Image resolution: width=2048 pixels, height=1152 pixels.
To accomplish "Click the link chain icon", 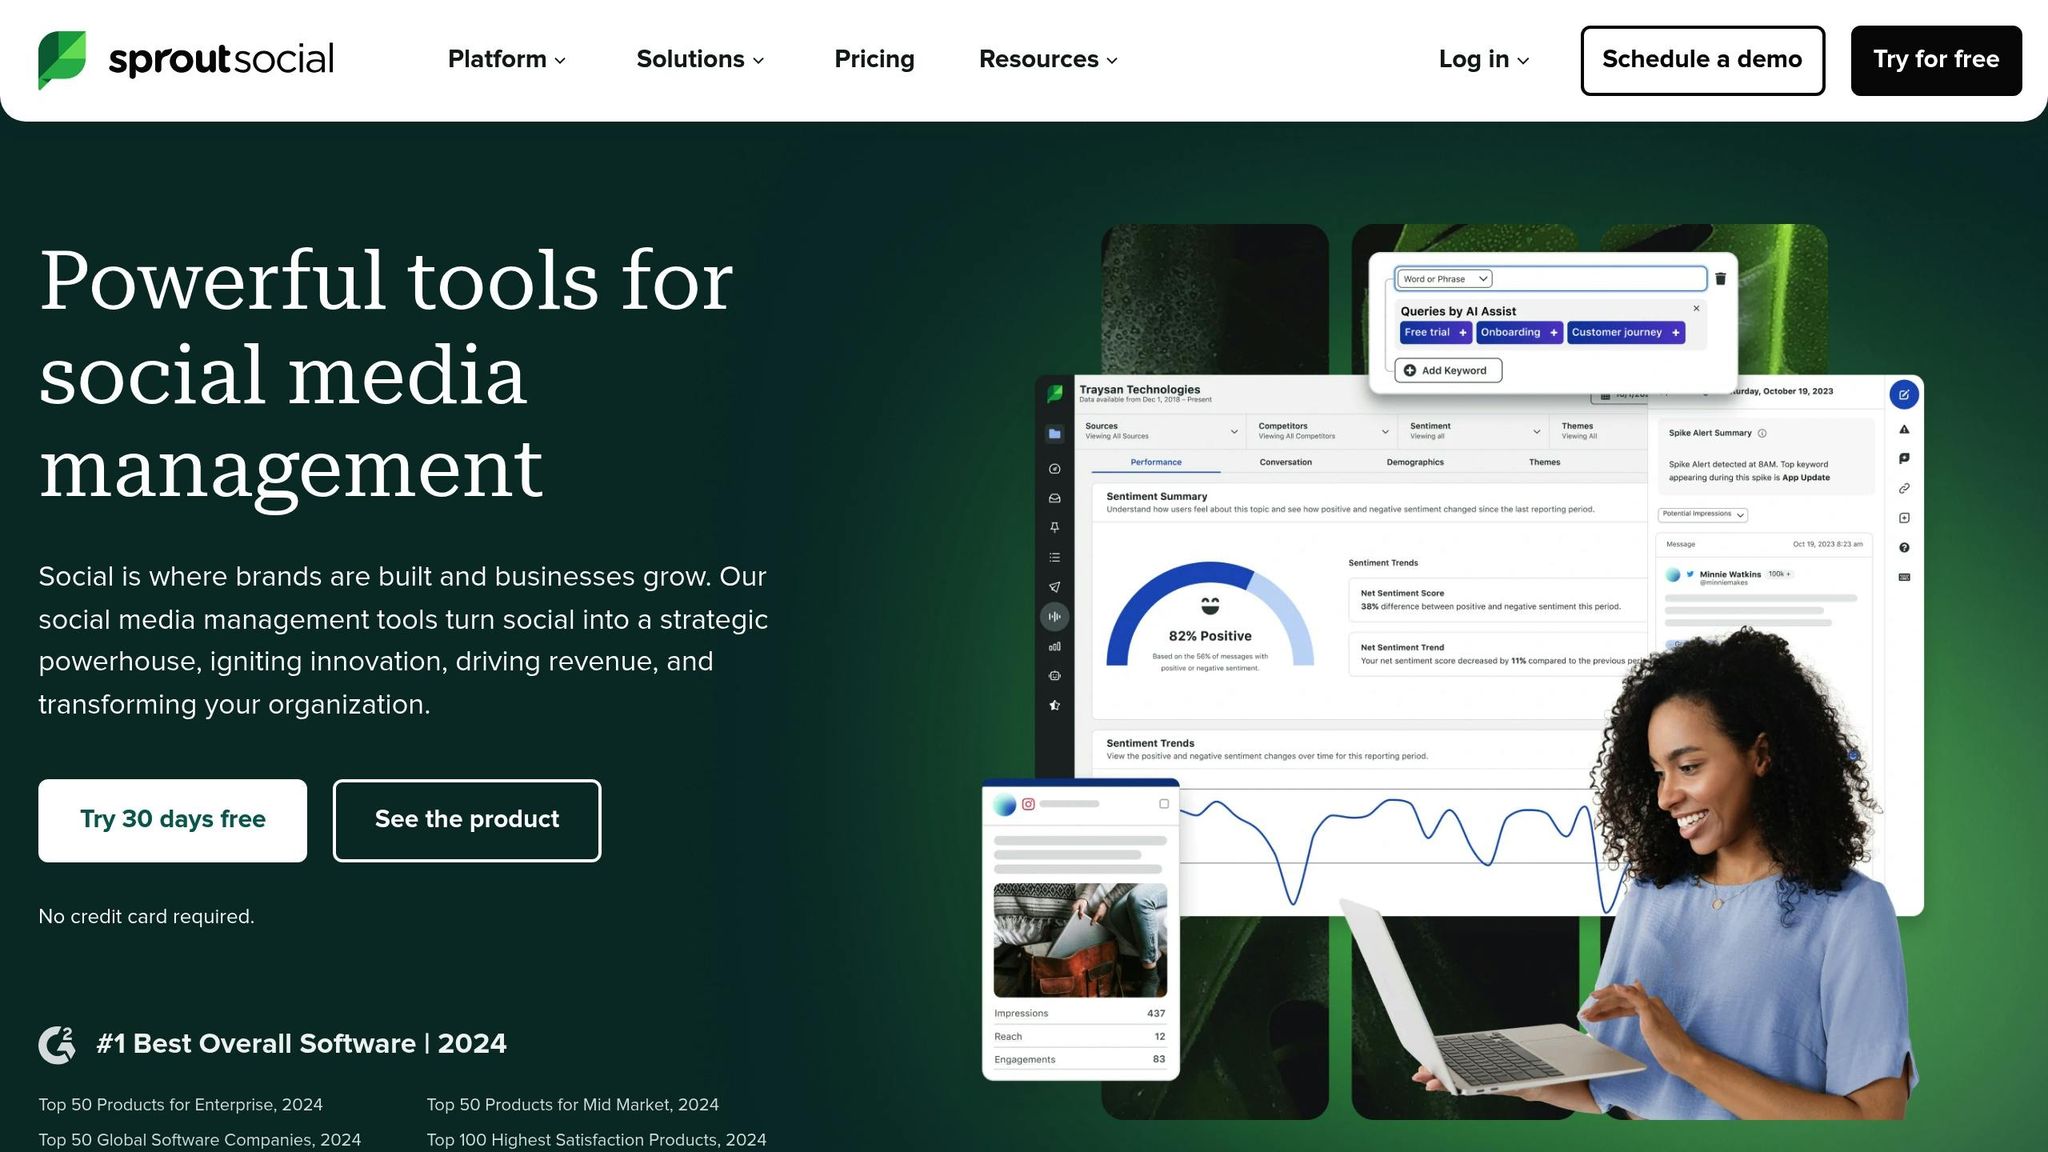I will click(1904, 488).
